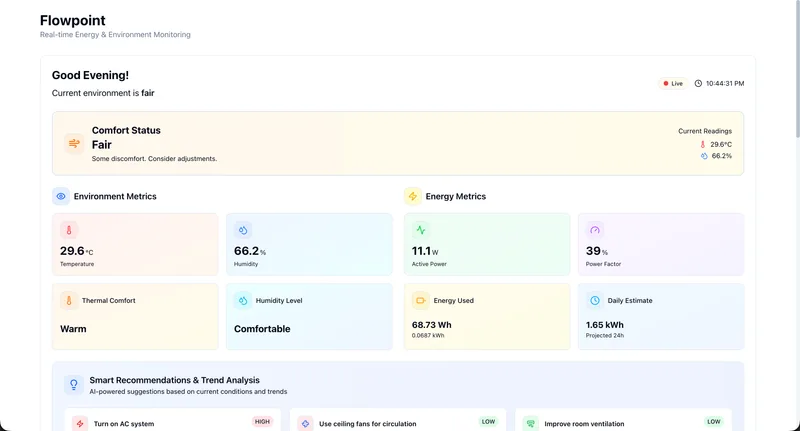Click the battery icon beside Energy Used

421,300
